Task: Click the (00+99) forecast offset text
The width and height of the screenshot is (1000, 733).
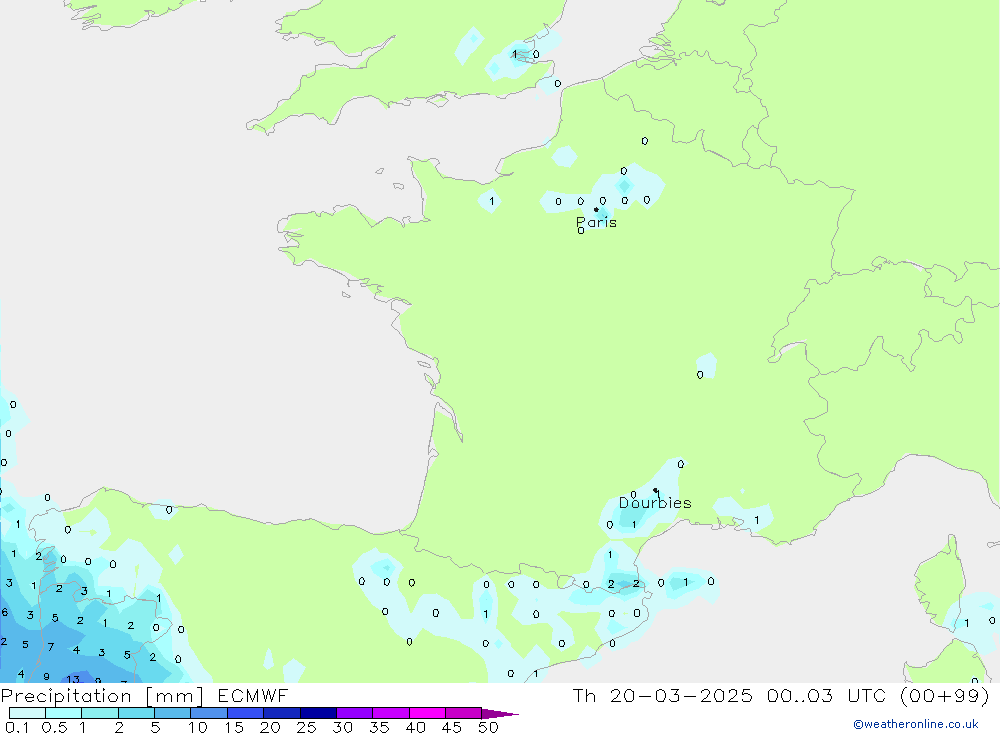Action: [945, 695]
